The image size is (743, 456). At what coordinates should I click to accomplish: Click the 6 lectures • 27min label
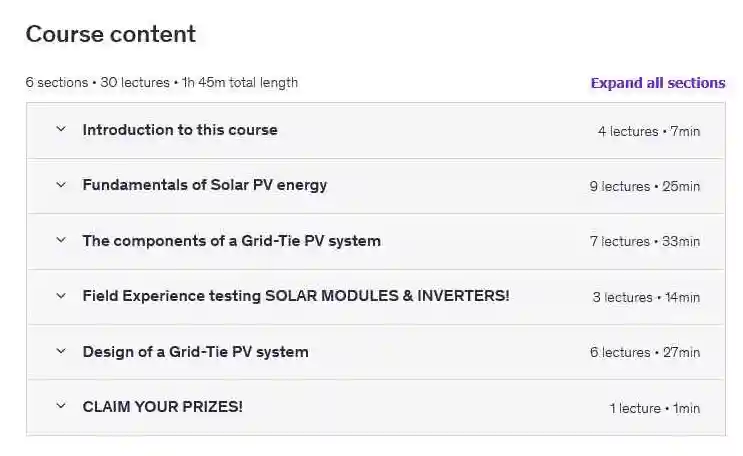click(645, 353)
